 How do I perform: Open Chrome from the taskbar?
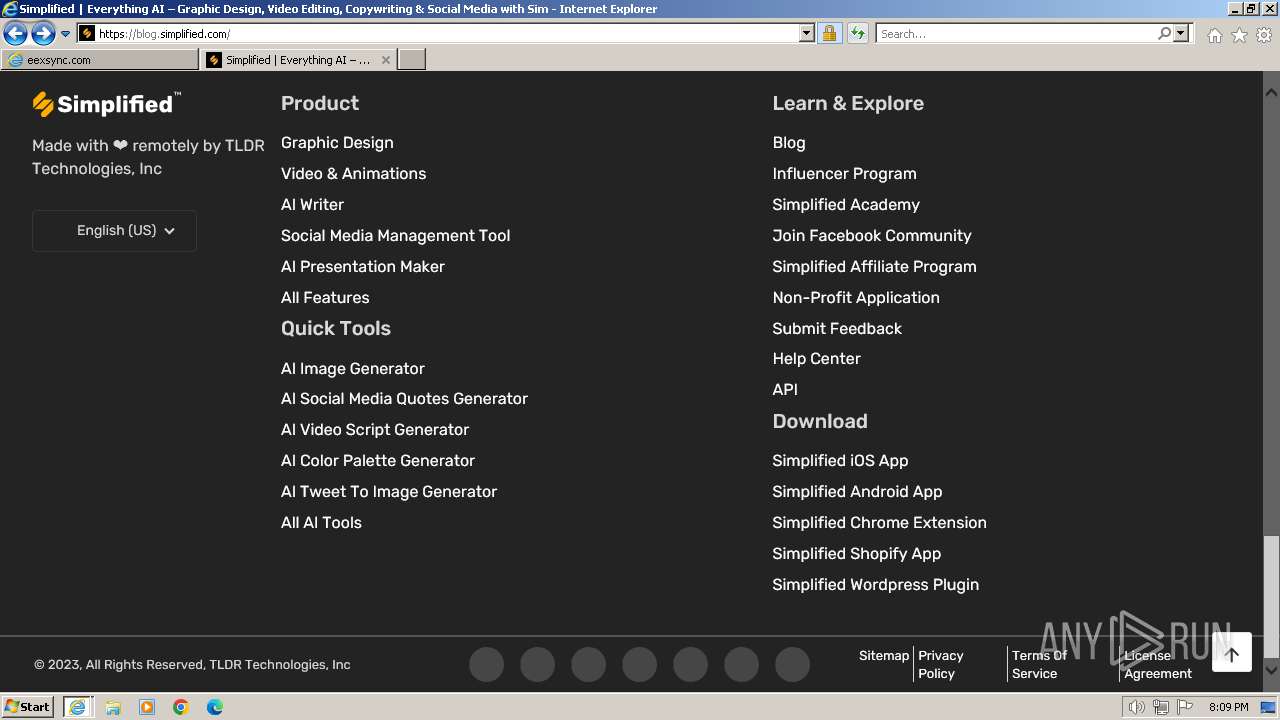click(181, 707)
